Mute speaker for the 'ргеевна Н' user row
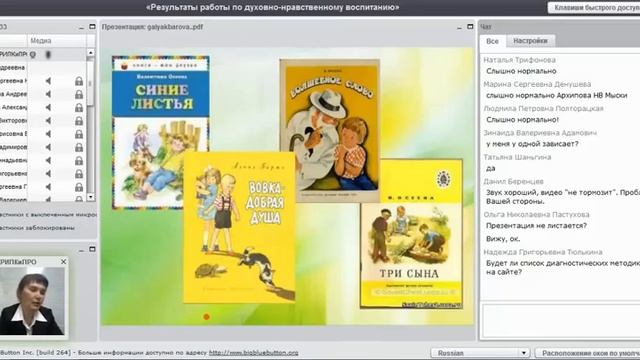 [x=48, y=81]
